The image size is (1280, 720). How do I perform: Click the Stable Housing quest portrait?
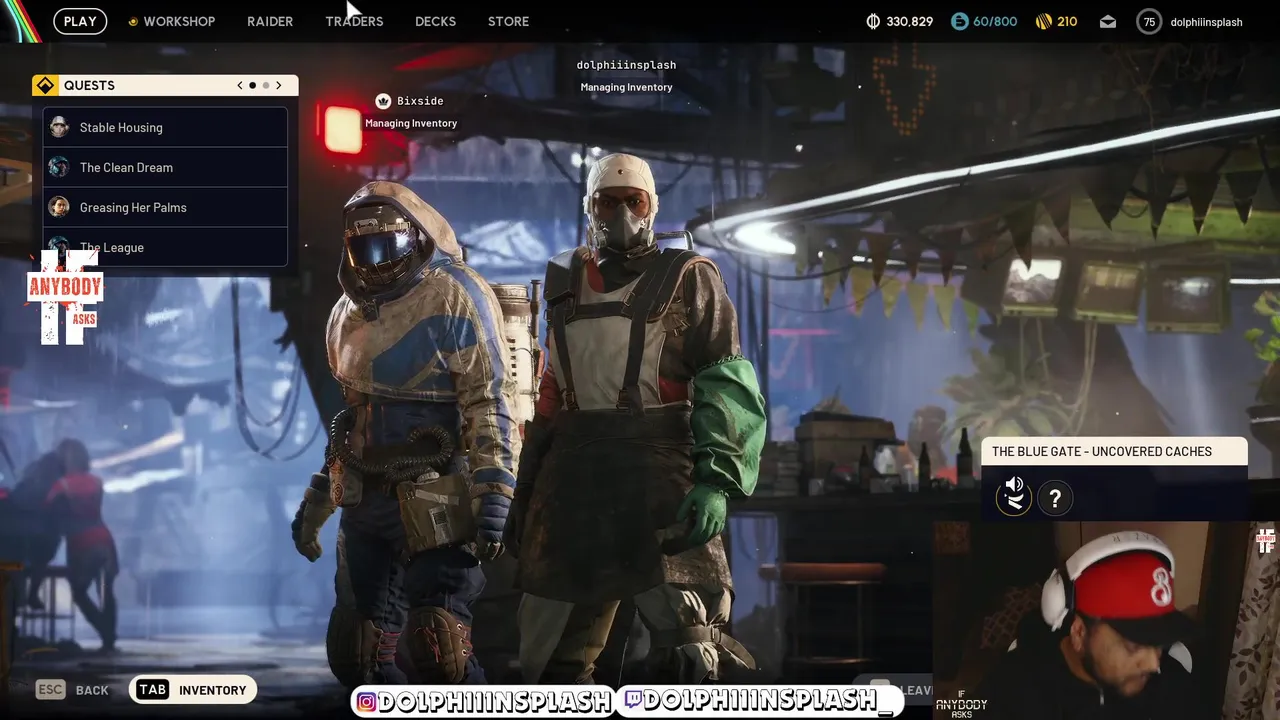pos(59,127)
